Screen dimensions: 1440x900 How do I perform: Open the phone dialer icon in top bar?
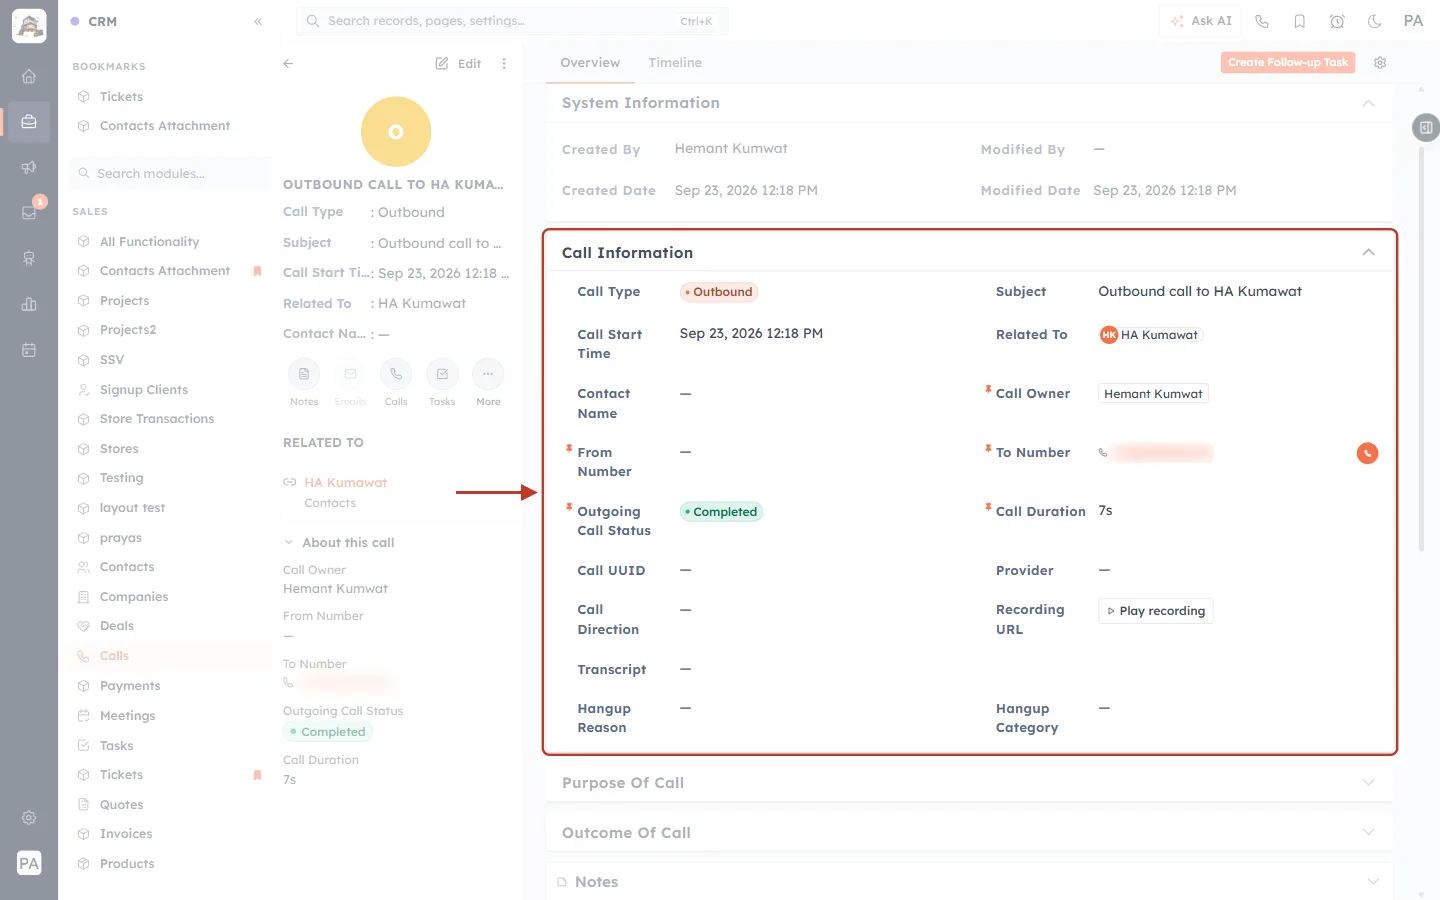click(x=1262, y=21)
